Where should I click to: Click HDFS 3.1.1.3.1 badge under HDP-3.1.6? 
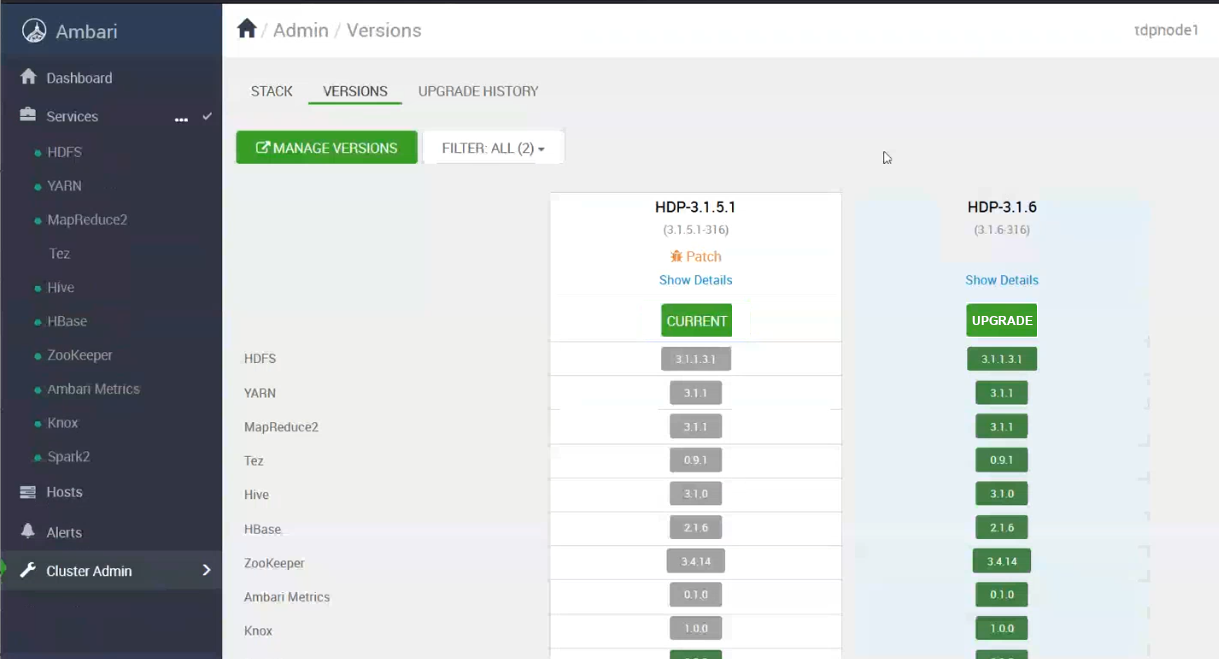(1002, 359)
